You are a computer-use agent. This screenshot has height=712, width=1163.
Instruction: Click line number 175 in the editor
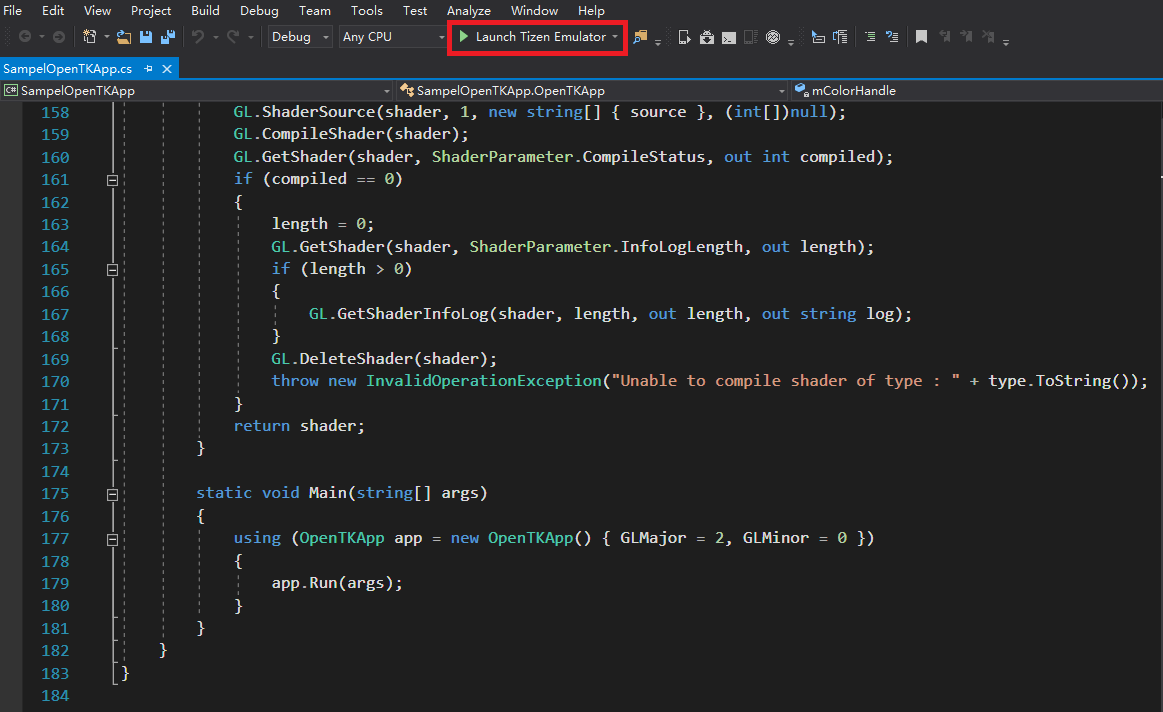tap(54, 493)
